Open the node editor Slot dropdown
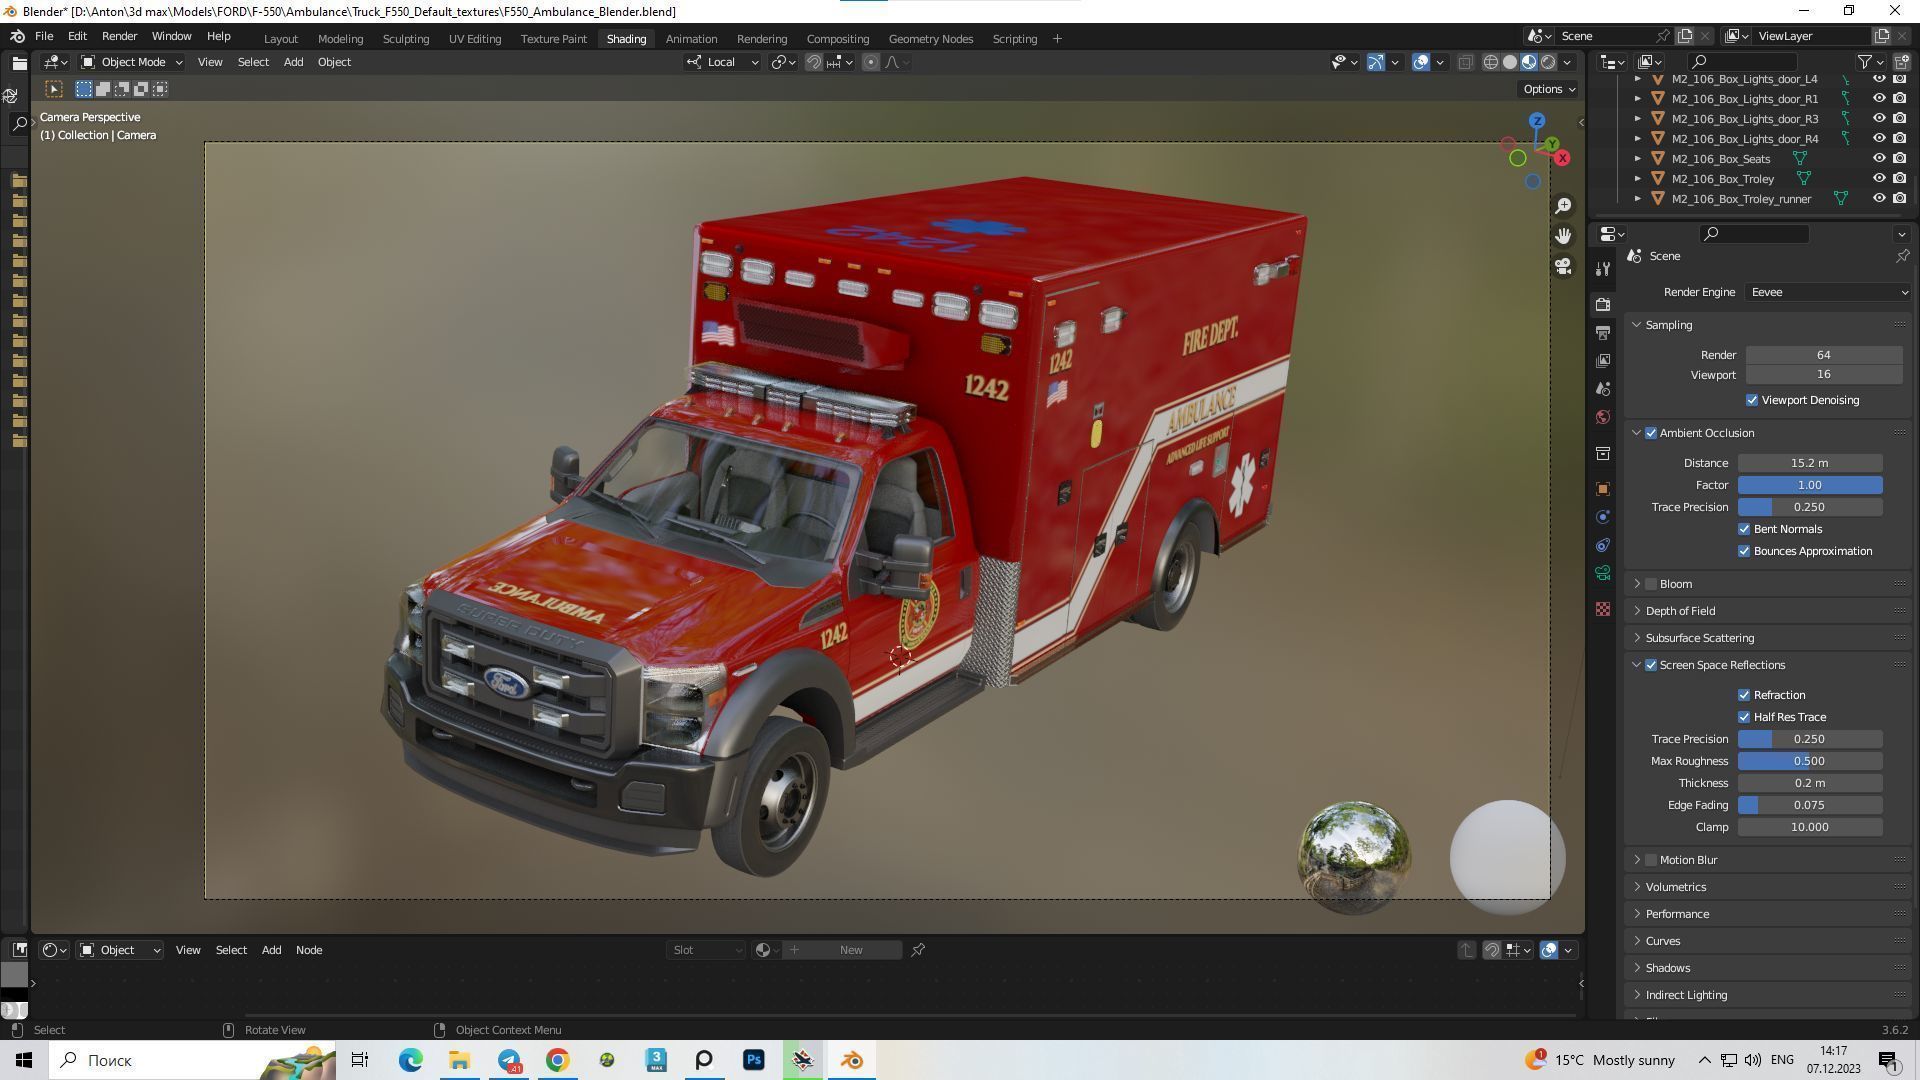Viewport: 1920px width, 1080px height. point(706,950)
